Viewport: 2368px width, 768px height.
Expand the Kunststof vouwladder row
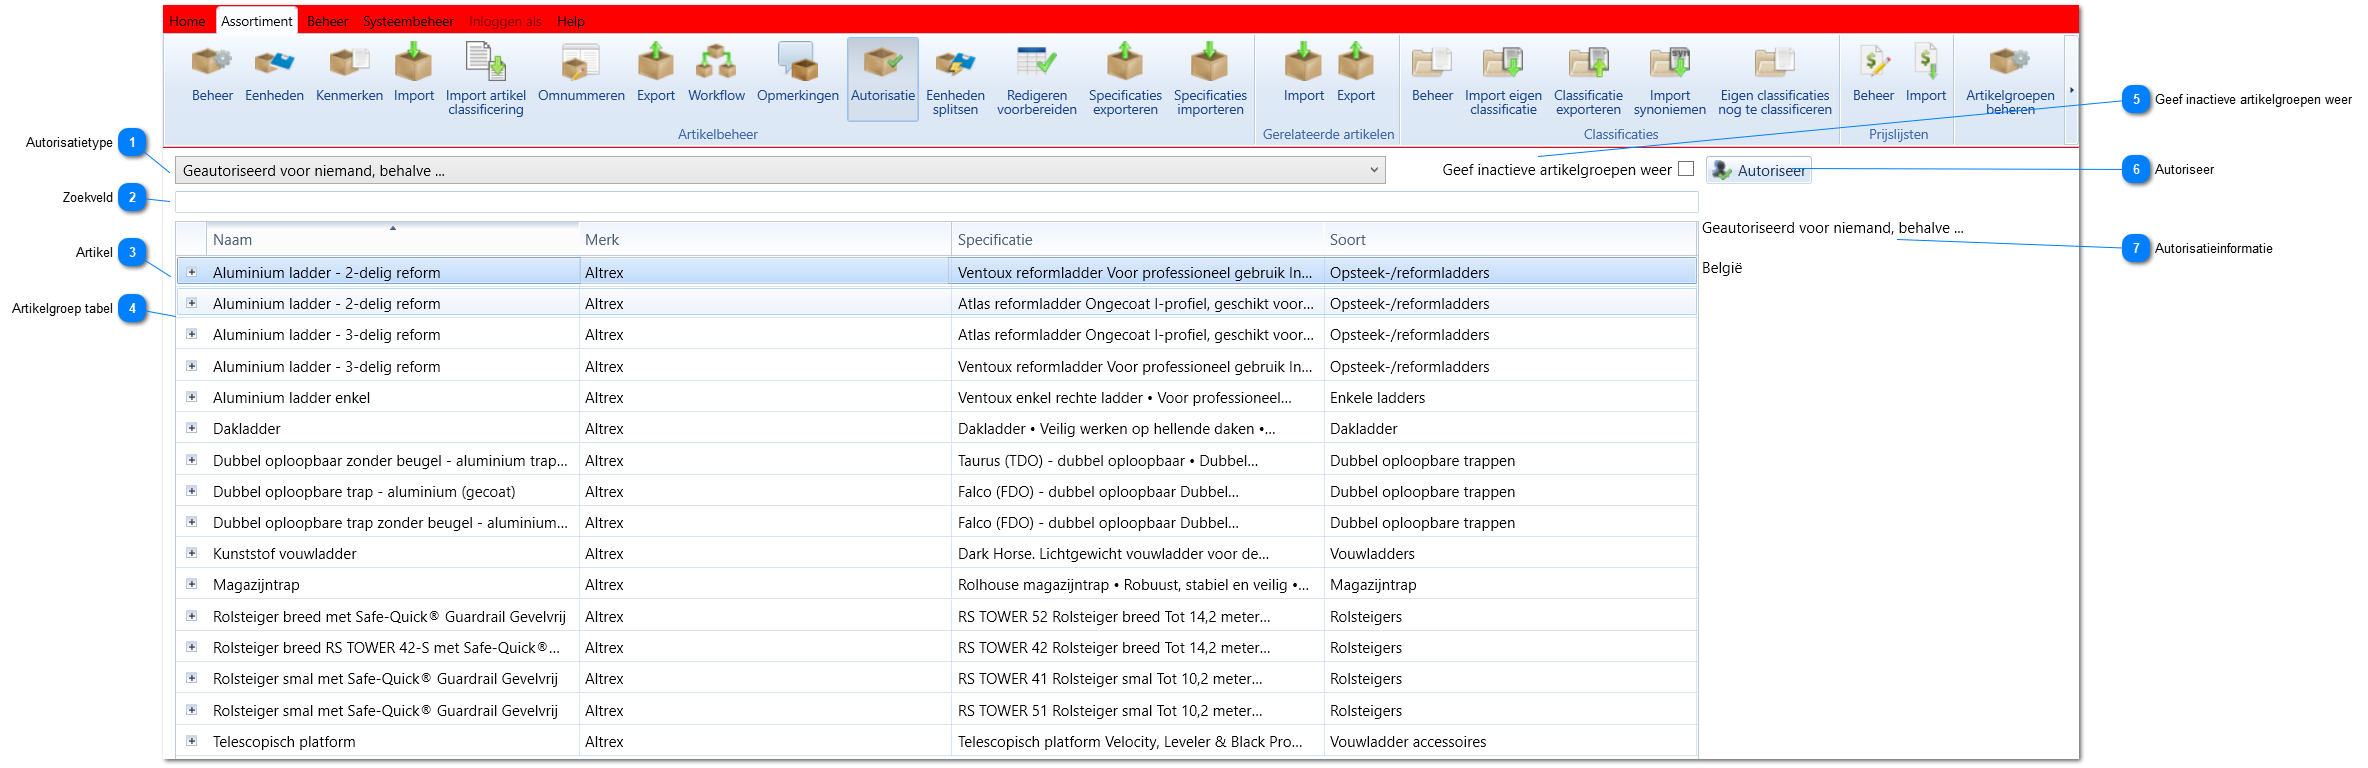tap(191, 553)
